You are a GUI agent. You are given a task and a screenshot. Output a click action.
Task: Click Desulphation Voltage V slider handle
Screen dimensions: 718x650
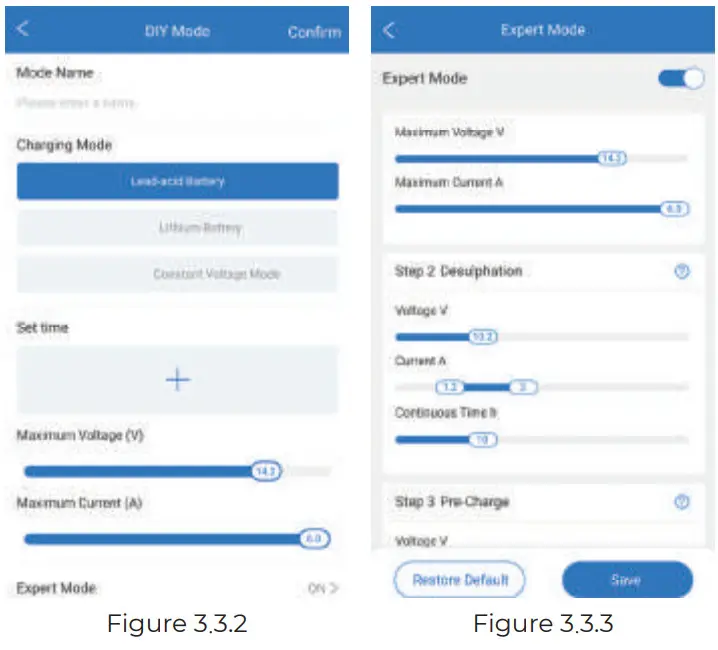(x=483, y=337)
